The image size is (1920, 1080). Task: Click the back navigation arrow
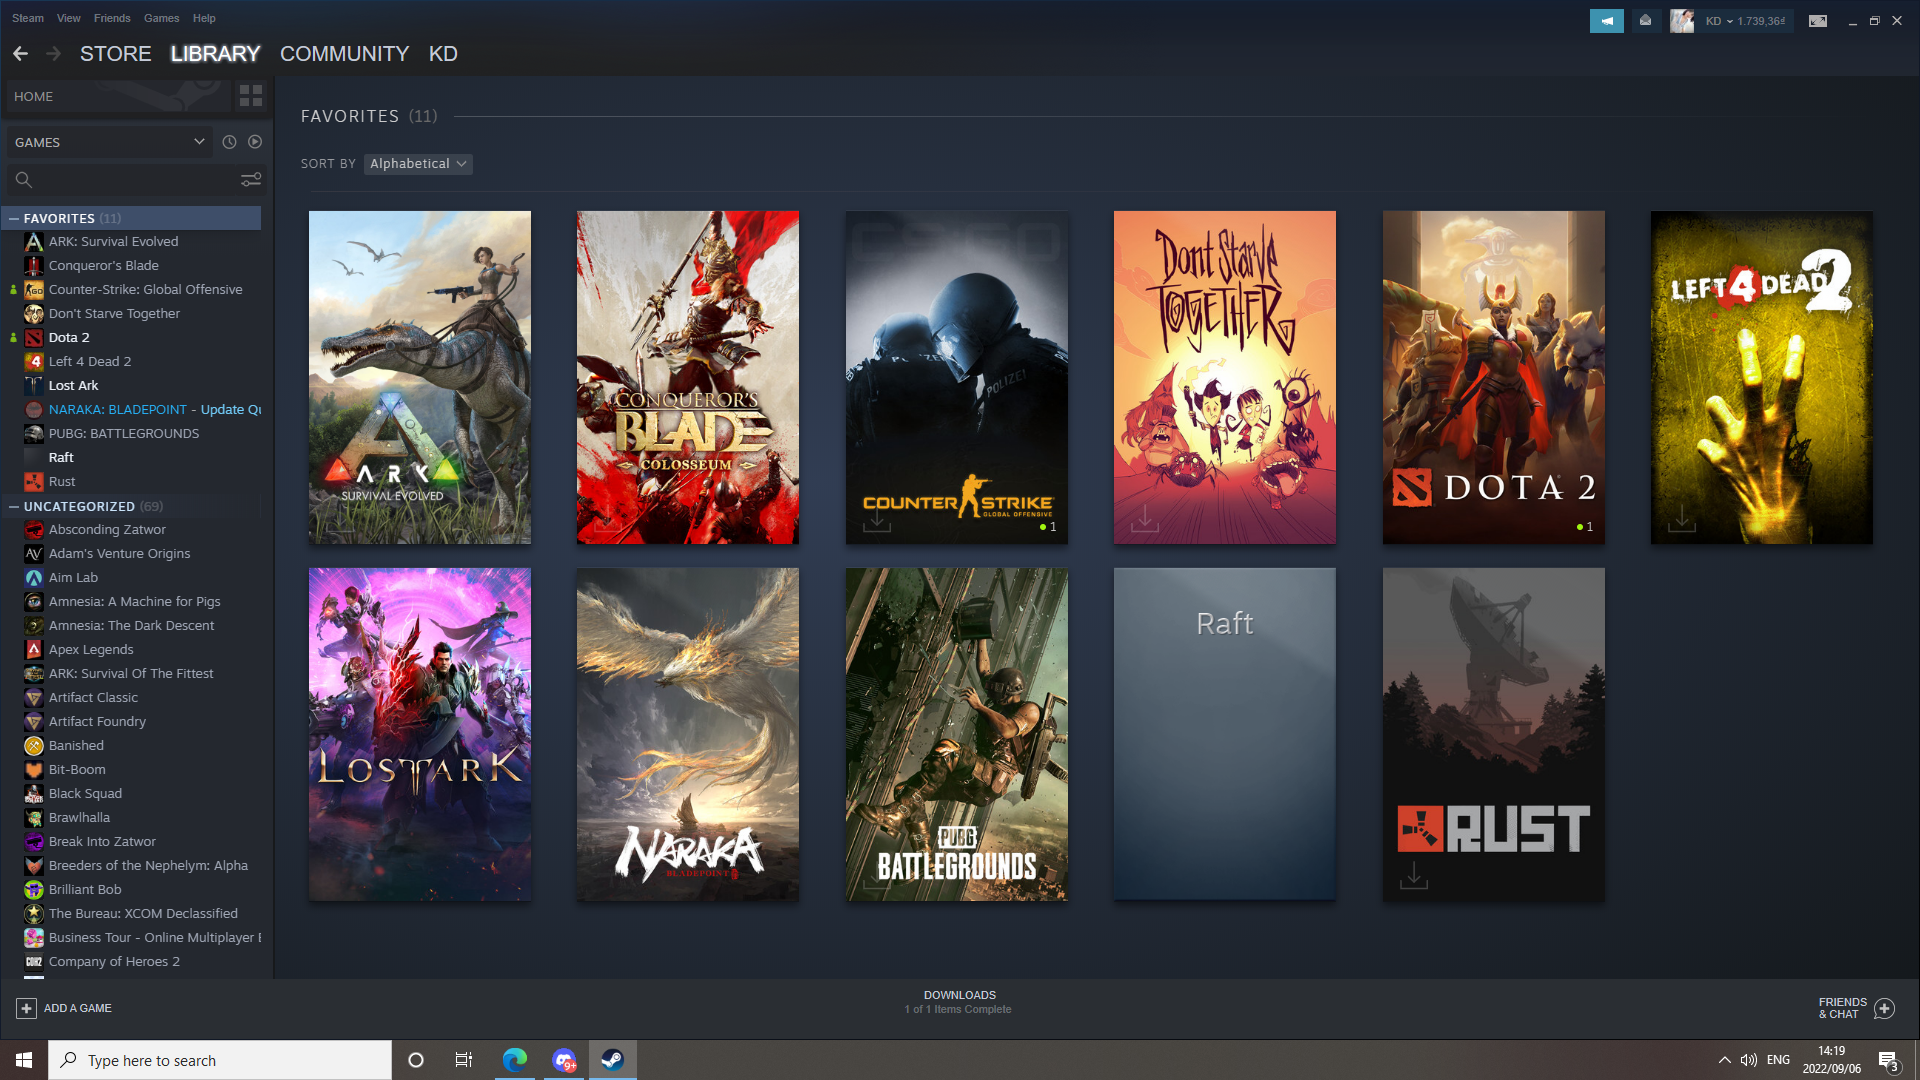pyautogui.click(x=20, y=54)
